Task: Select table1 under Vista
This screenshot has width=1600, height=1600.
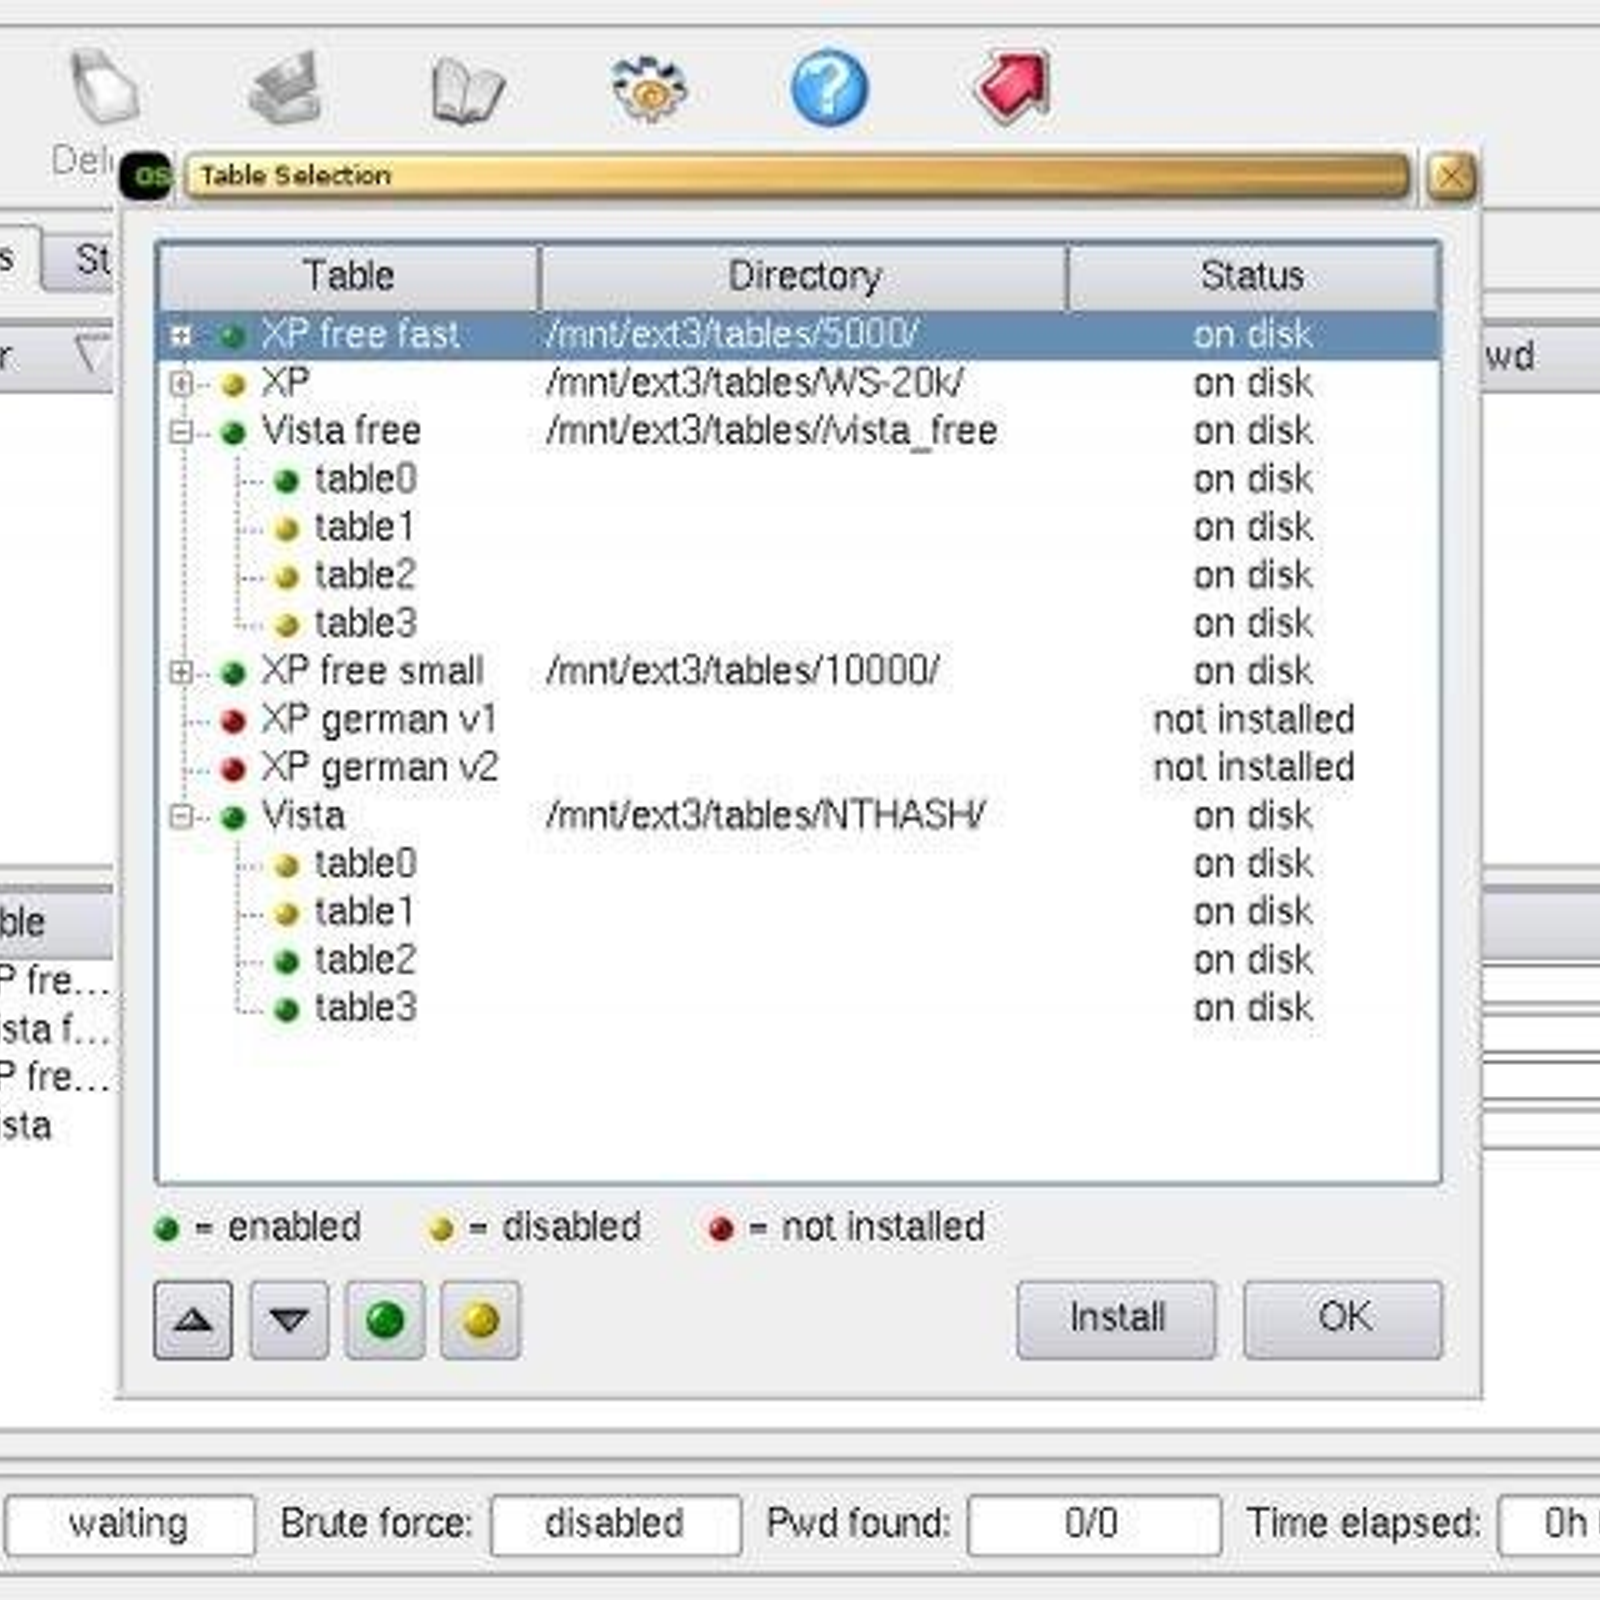Action: point(799,912)
